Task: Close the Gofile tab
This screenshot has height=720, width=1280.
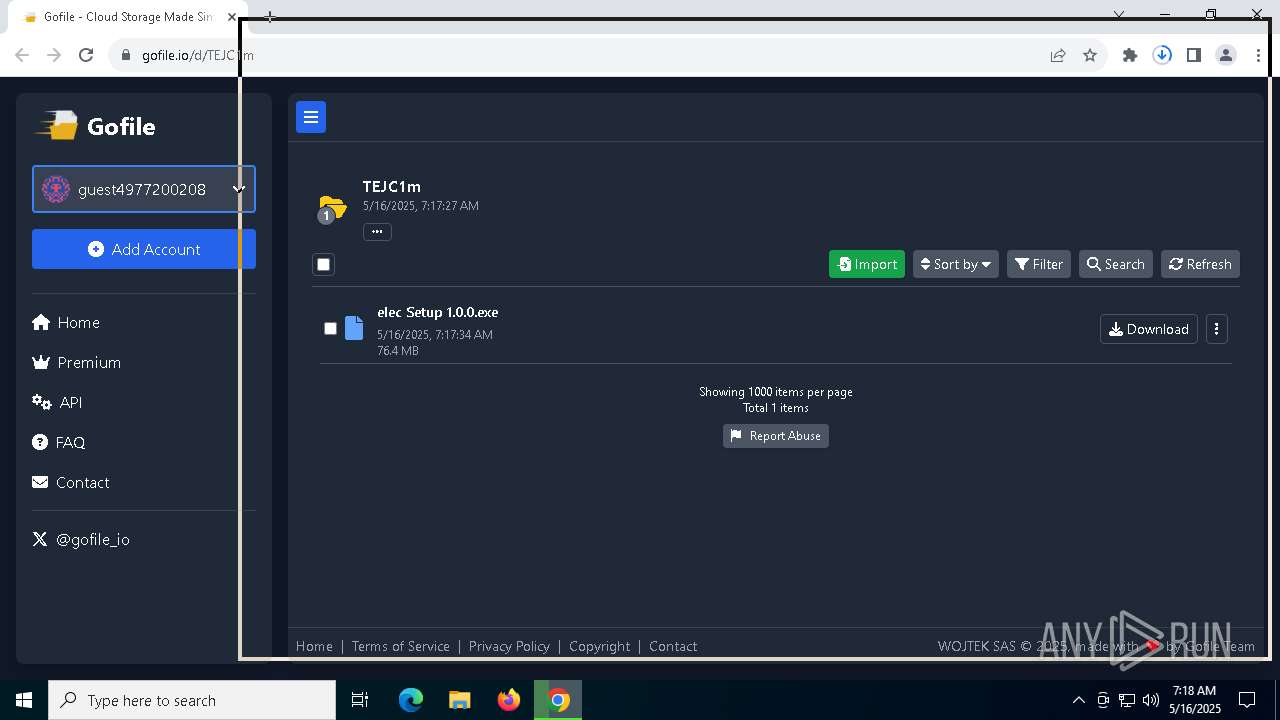Action: 233,17
